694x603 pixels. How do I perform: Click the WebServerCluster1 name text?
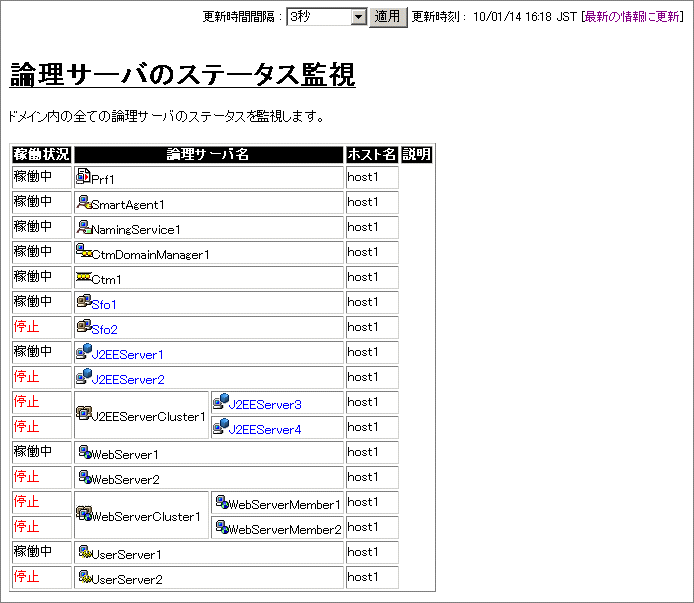point(146,517)
